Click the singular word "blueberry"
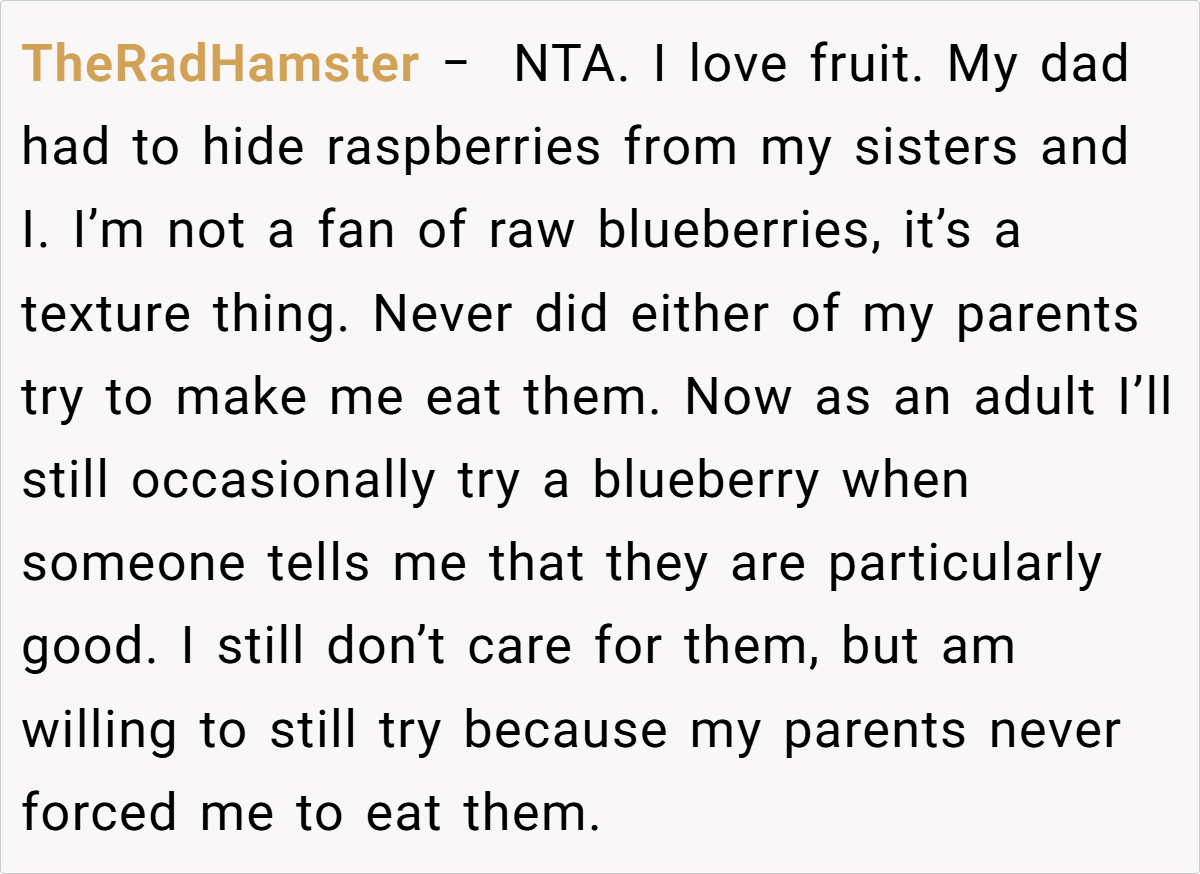1200x874 pixels. (x=706, y=481)
